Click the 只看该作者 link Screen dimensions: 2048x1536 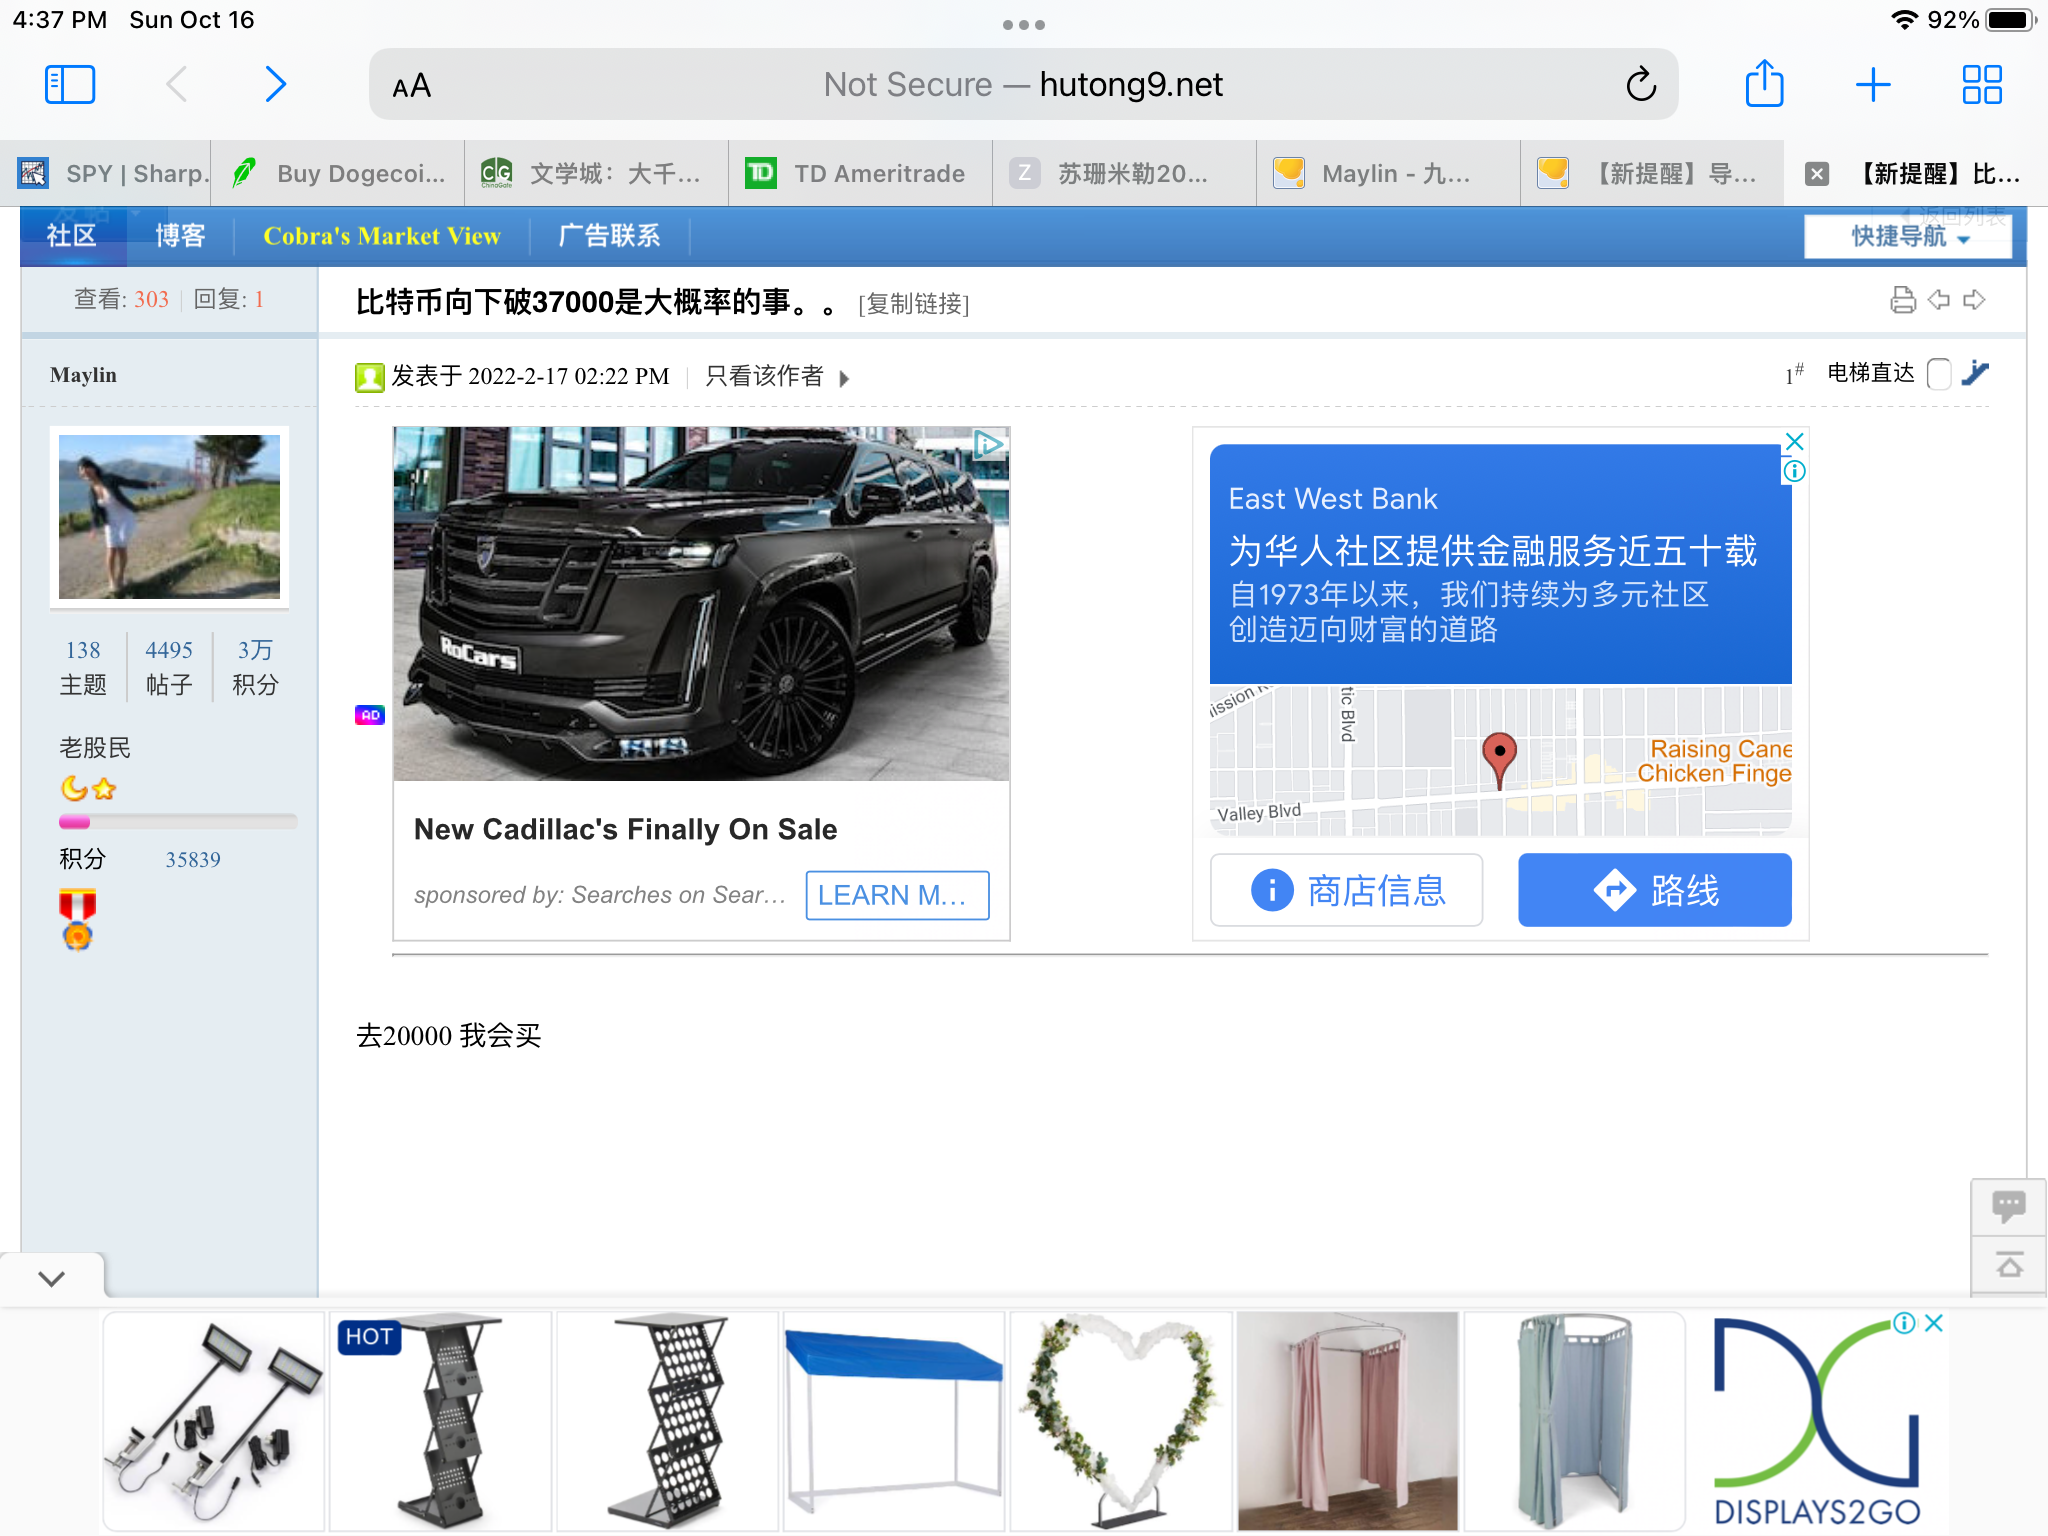pos(765,376)
